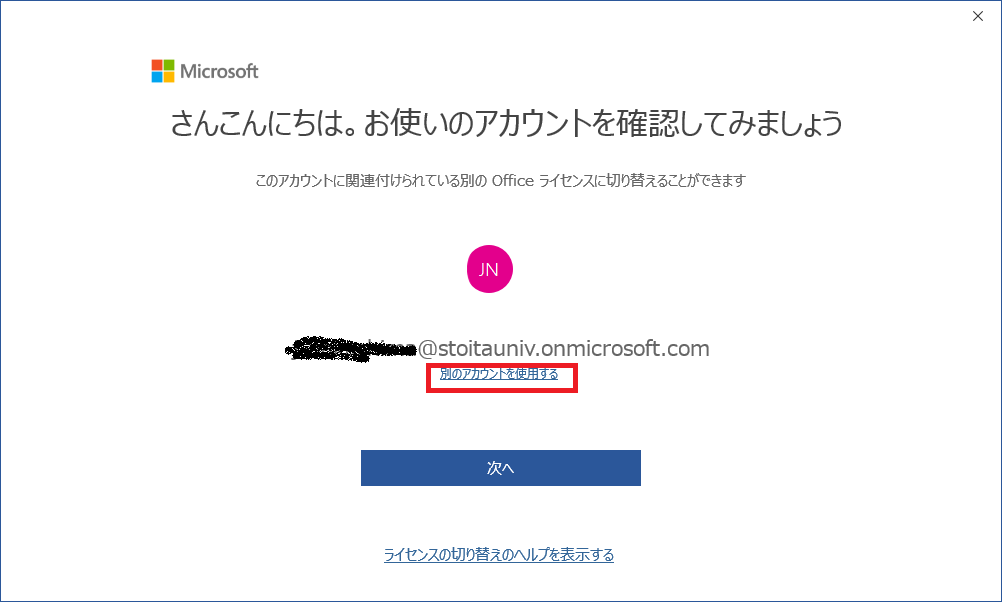Click the さんこんにちは greeting heading
Image resolution: width=1002 pixels, height=602 pixels.
[506, 123]
